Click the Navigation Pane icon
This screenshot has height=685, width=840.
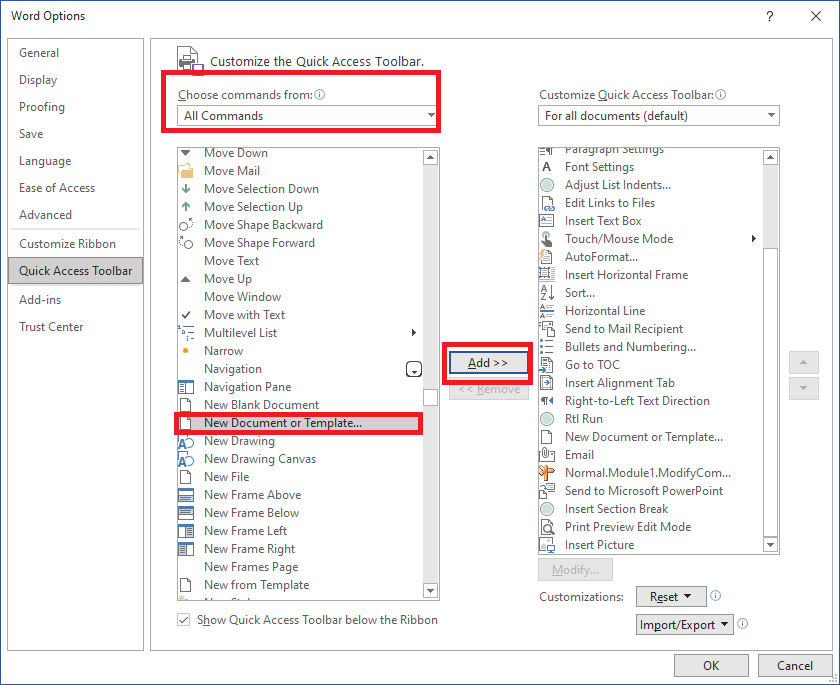pos(186,387)
